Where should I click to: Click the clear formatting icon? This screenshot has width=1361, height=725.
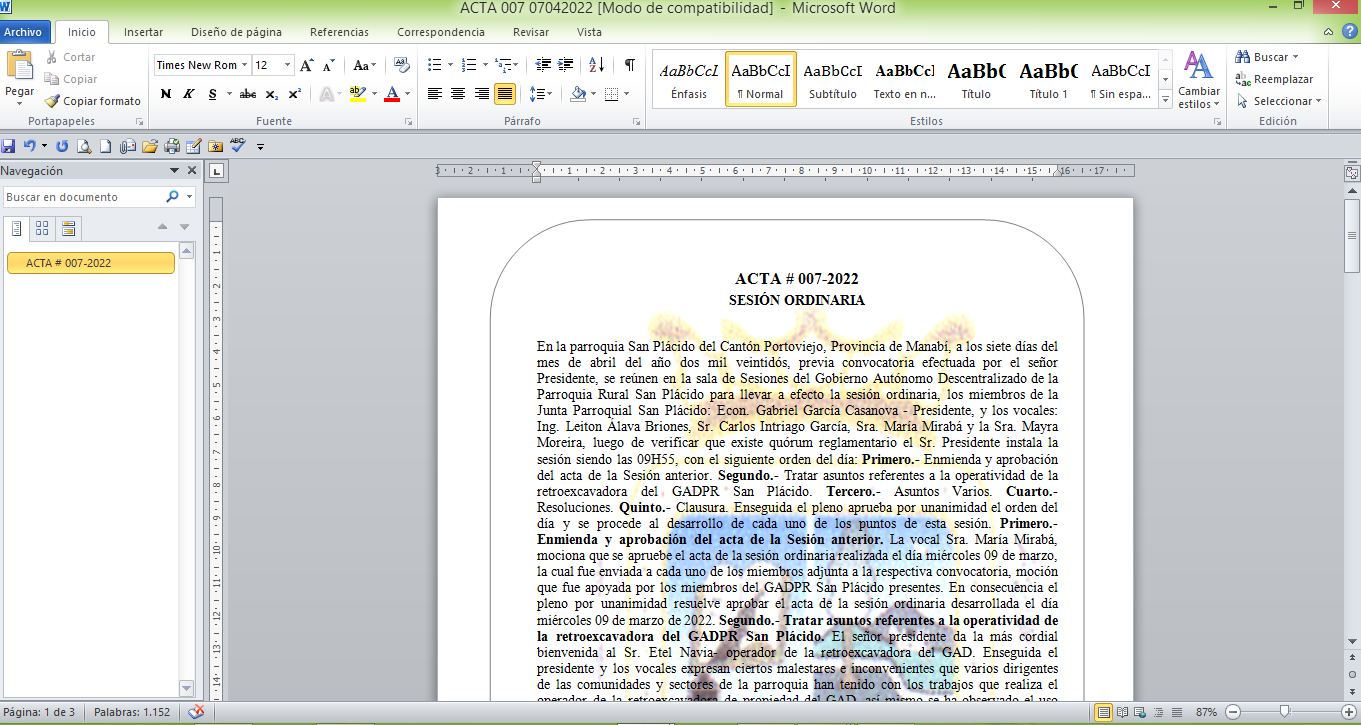click(402, 65)
